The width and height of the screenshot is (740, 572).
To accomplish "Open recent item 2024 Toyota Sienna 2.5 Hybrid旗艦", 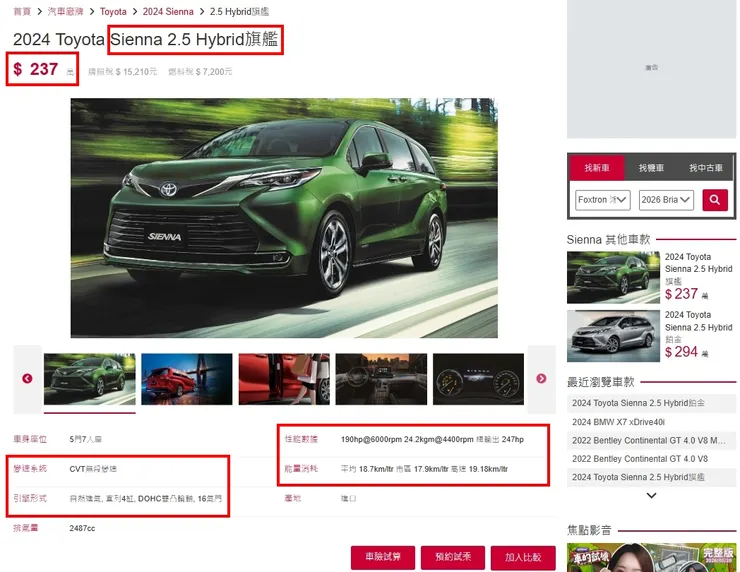I will coord(638,477).
